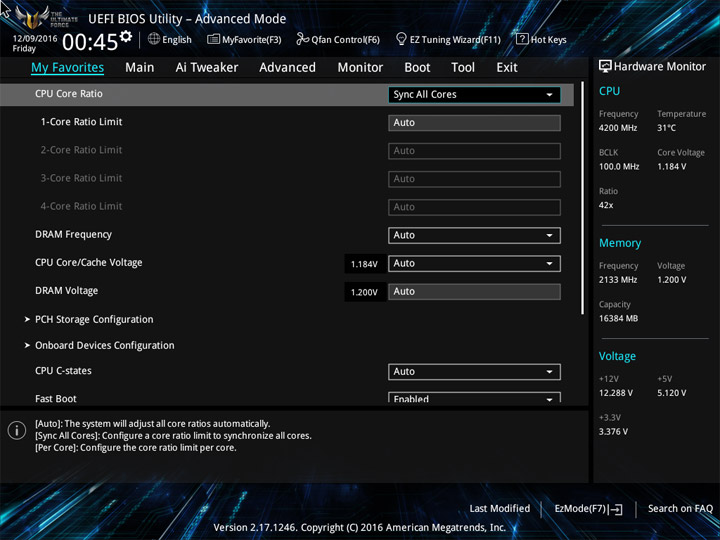Open the Exit tab
The width and height of the screenshot is (720, 540).
coord(507,68)
